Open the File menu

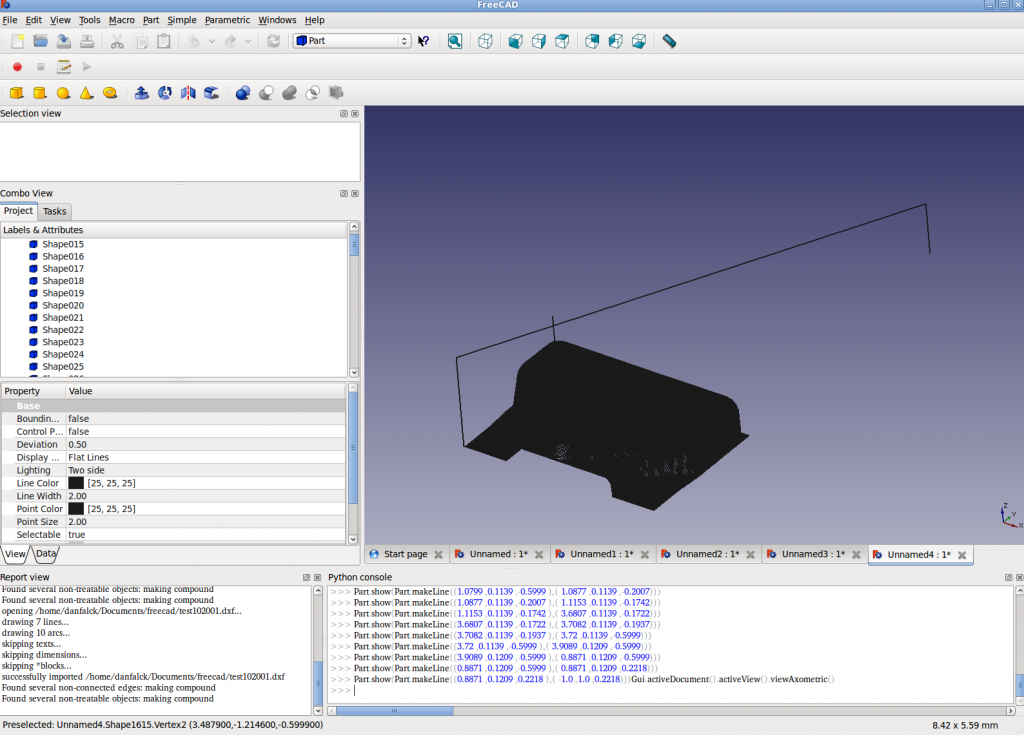tap(10, 20)
